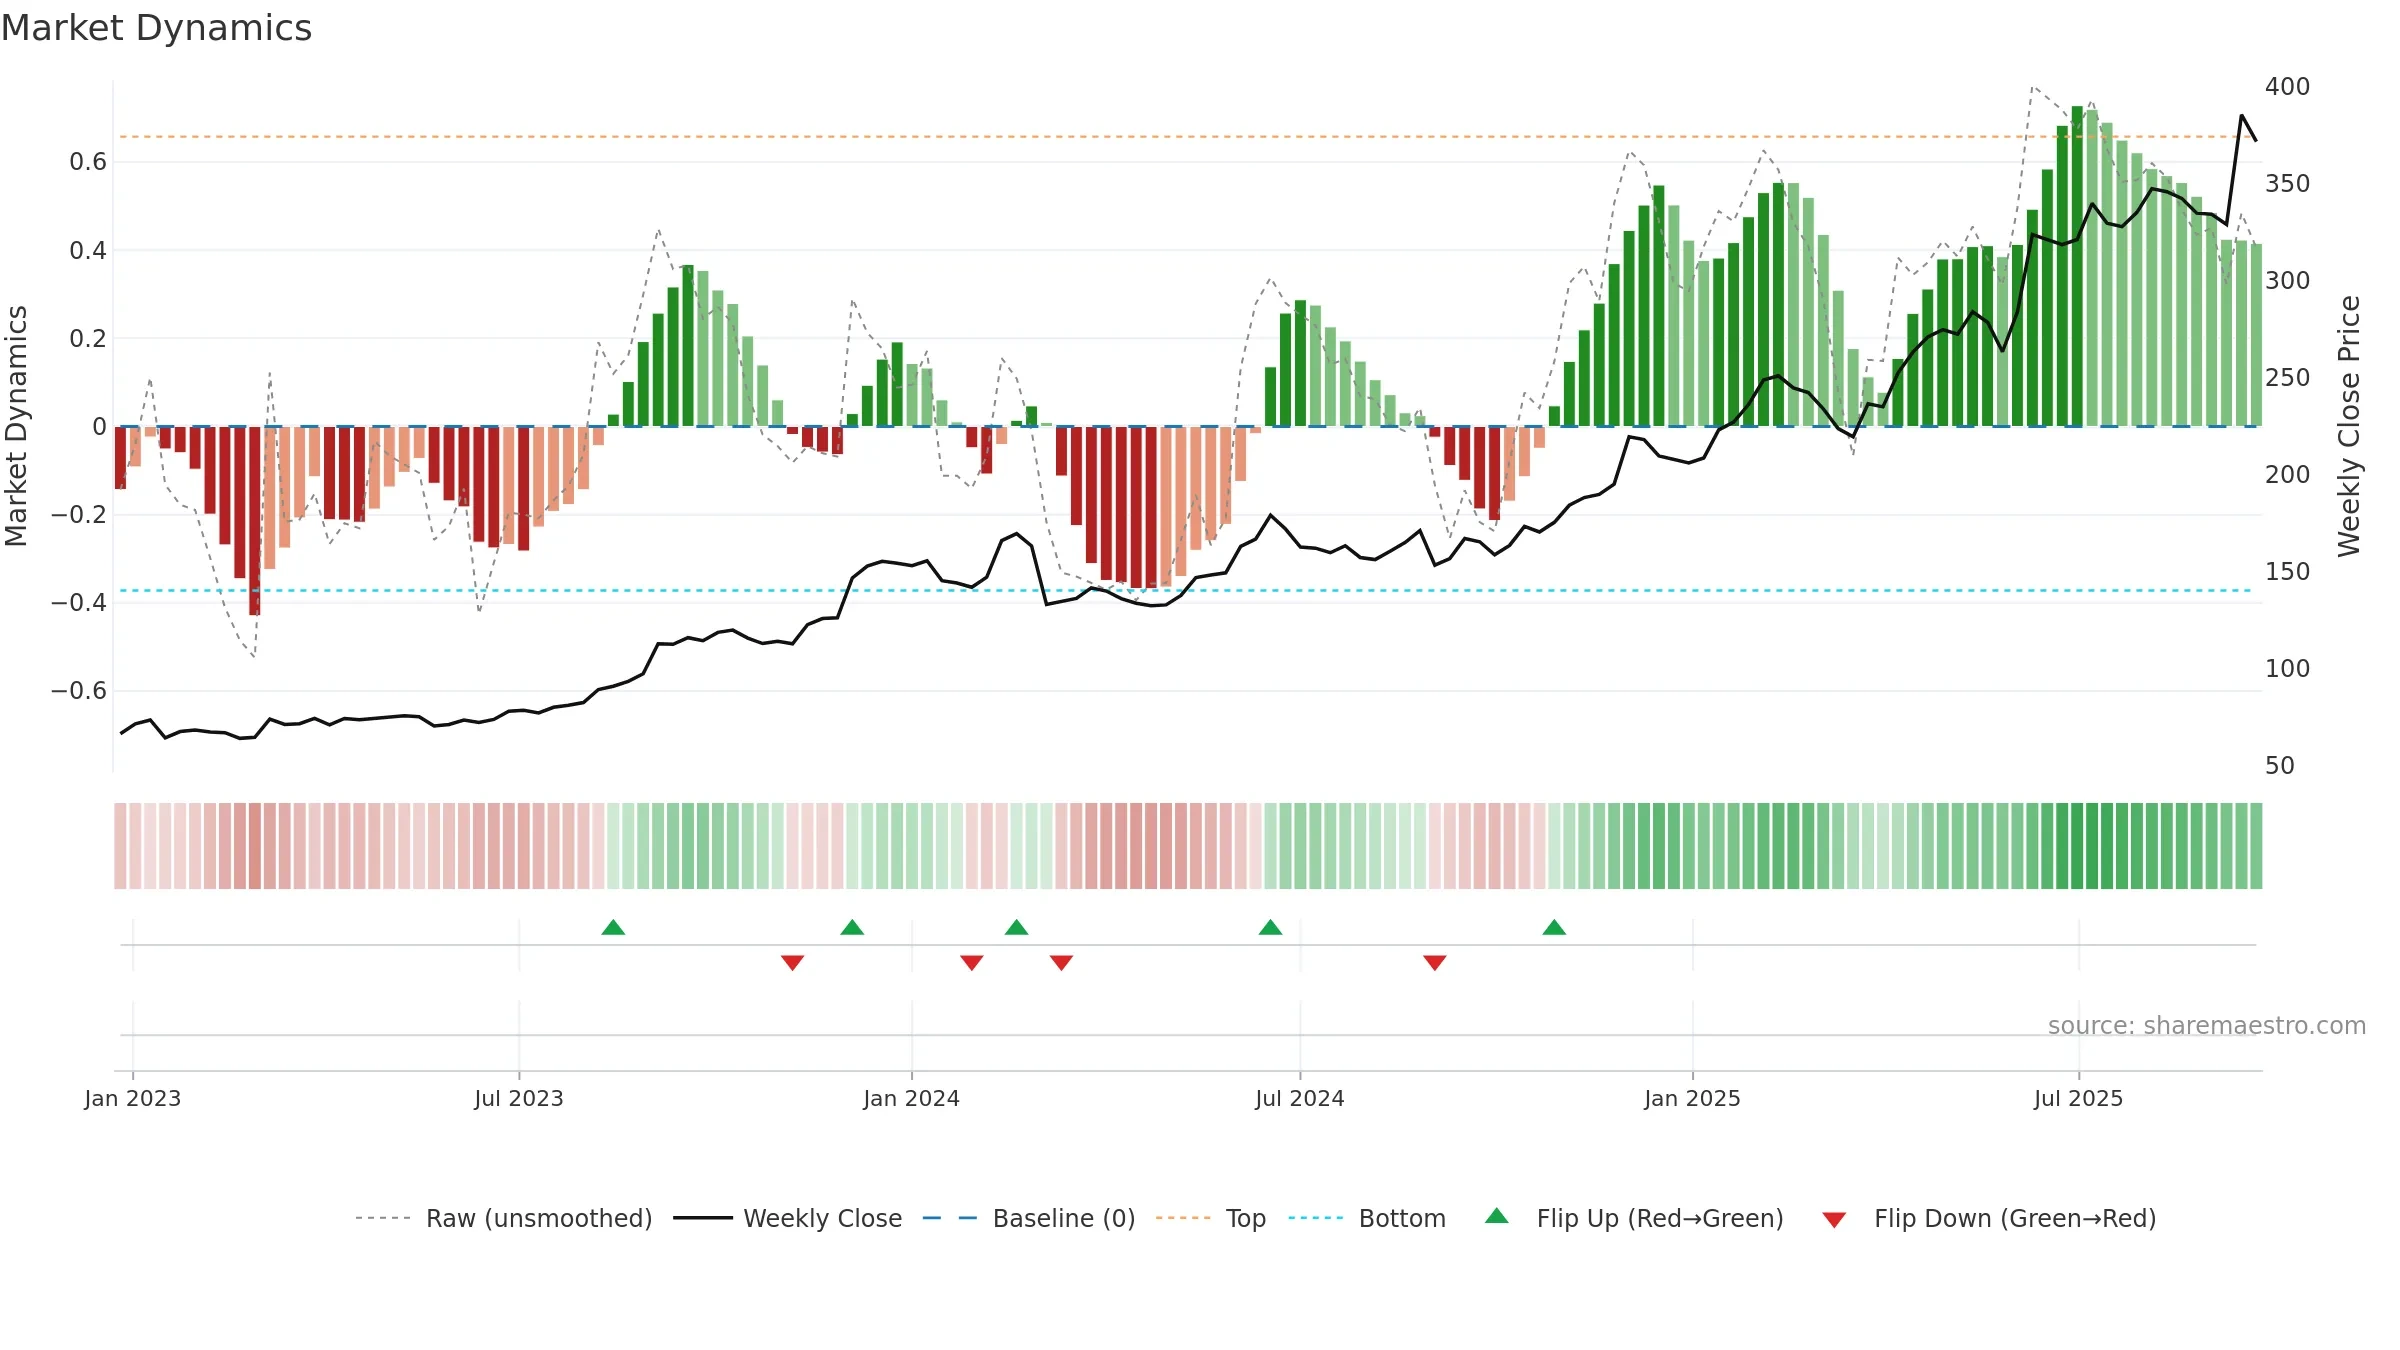The image size is (2400, 1350).
Task: Click the green triangle icon in legend
Action: 1497,1216
